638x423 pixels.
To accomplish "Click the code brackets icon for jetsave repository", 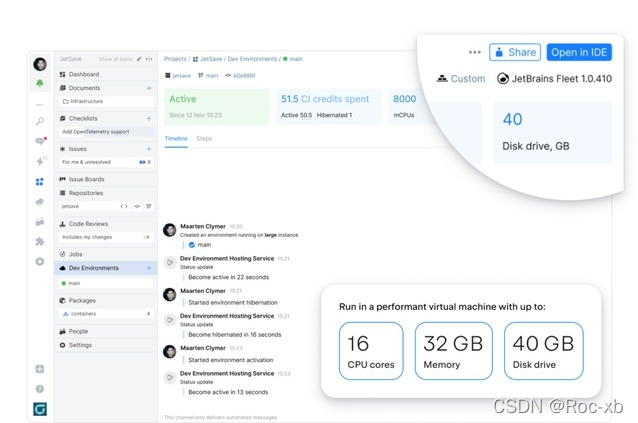I will 124,206.
